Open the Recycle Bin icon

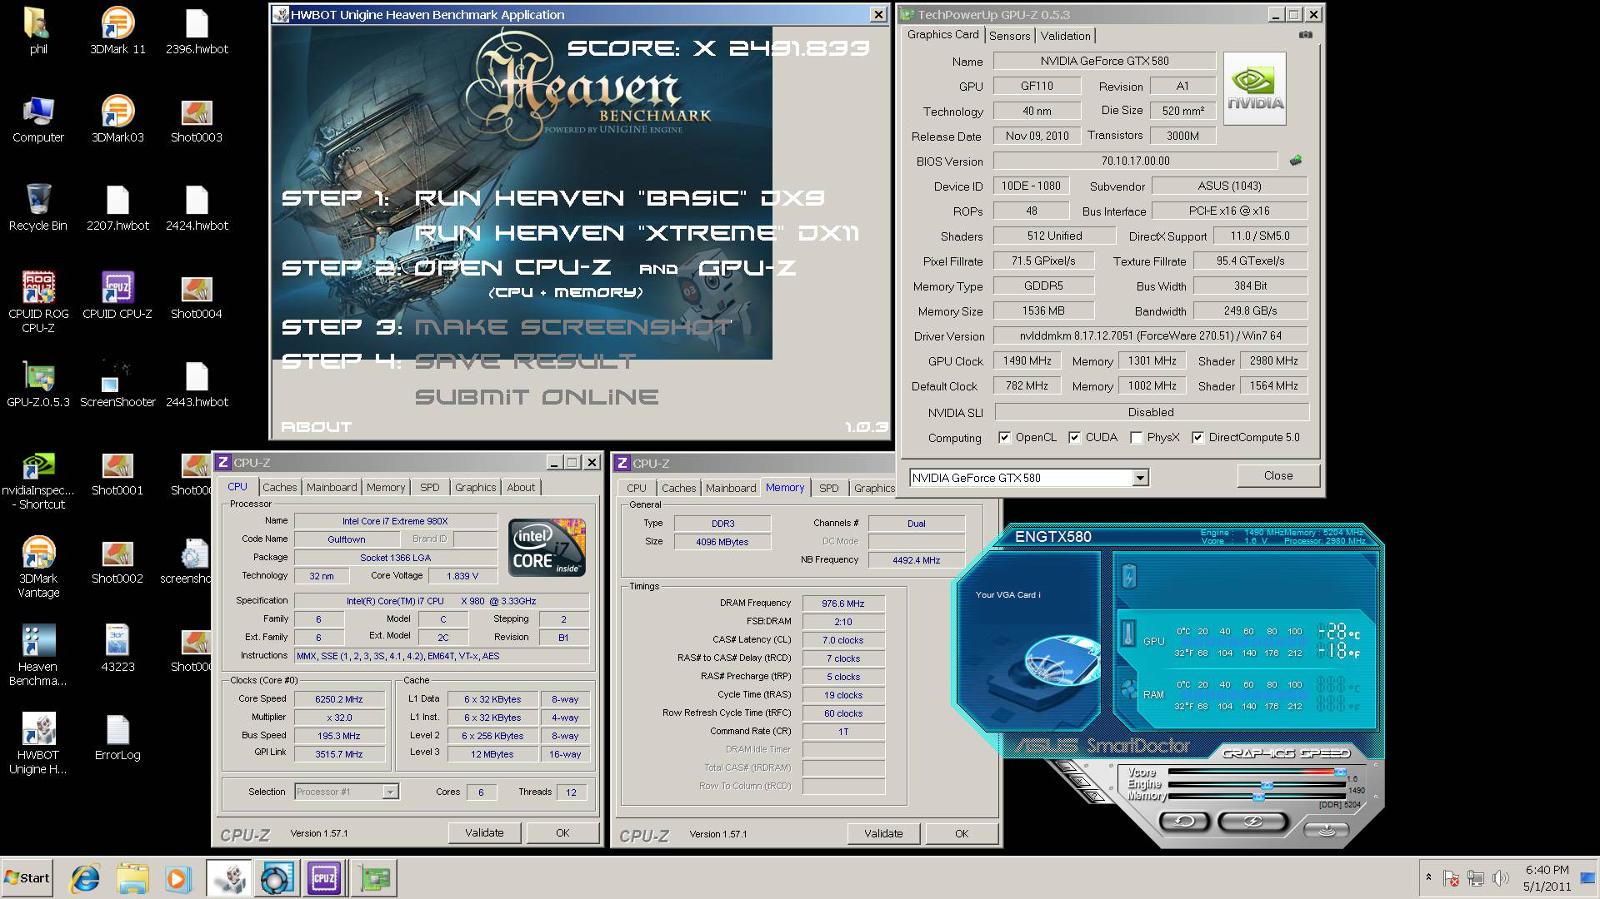[38, 207]
